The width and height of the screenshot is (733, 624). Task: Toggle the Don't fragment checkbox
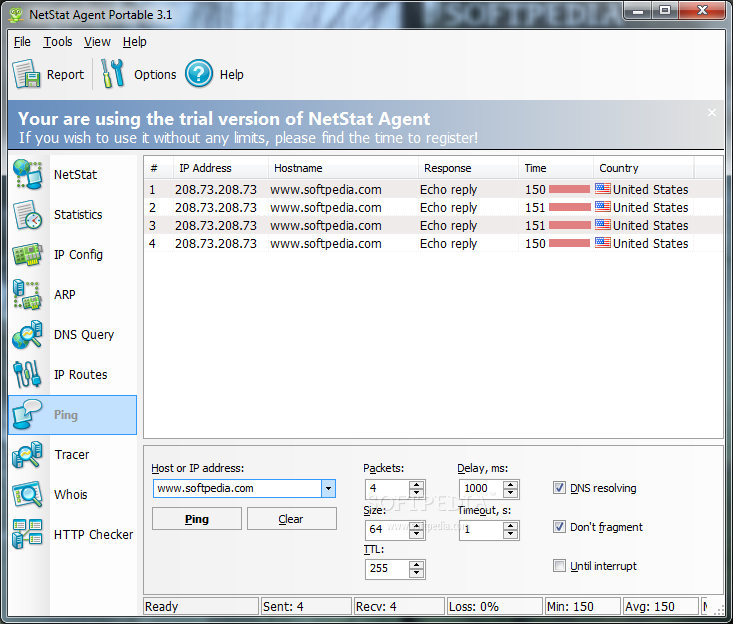pos(559,527)
